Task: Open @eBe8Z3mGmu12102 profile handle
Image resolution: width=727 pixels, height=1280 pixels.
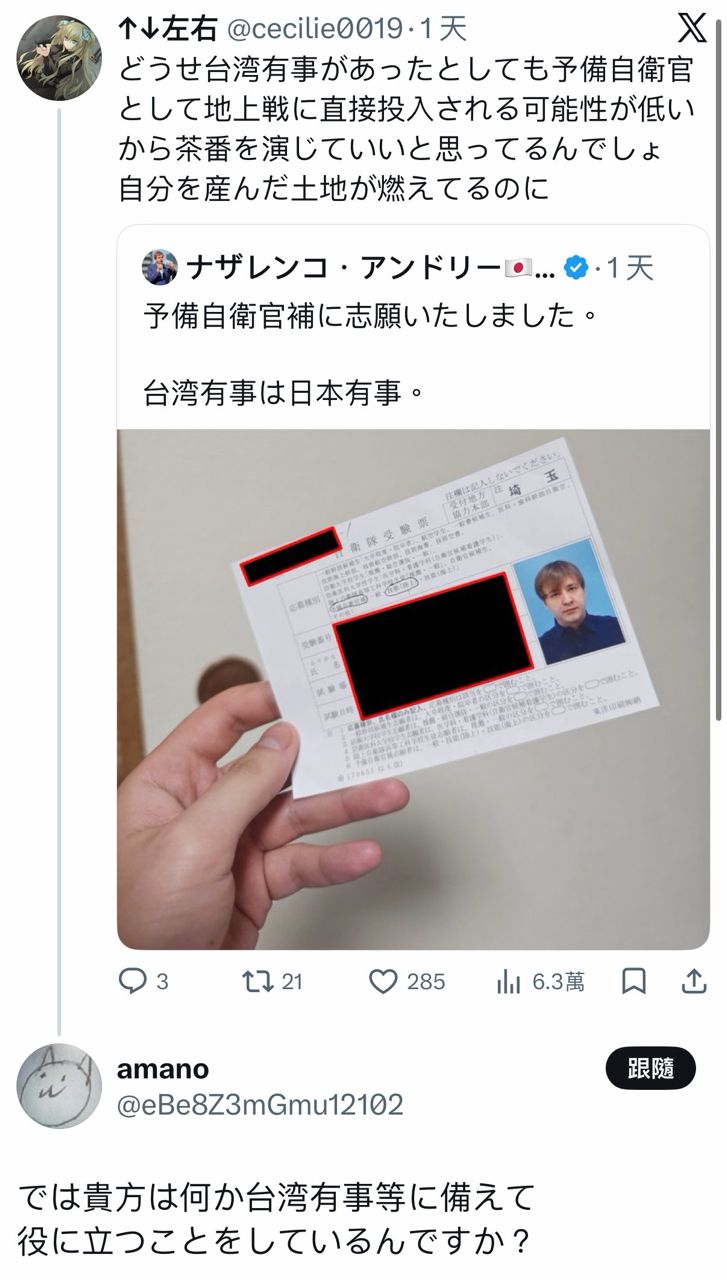Action: [261, 1105]
